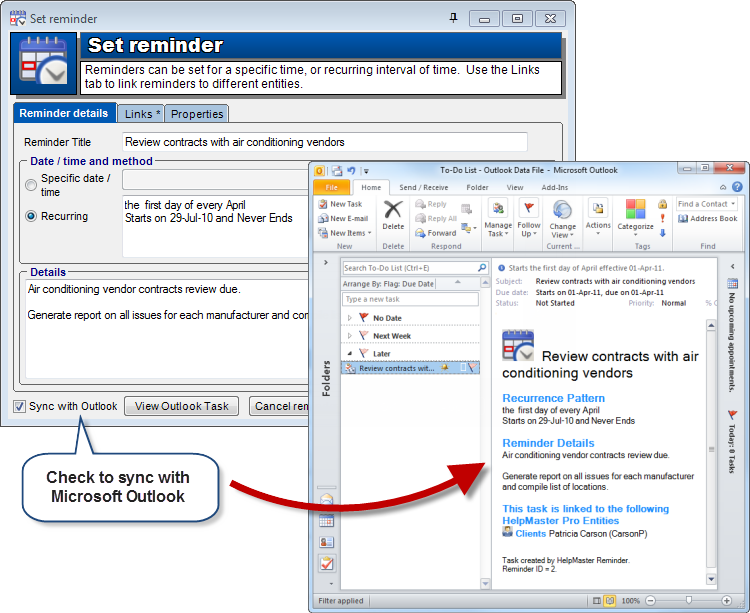750x613 pixels.
Task: Minimize the Outlook ribbon with caret icon
Action: pos(723,187)
